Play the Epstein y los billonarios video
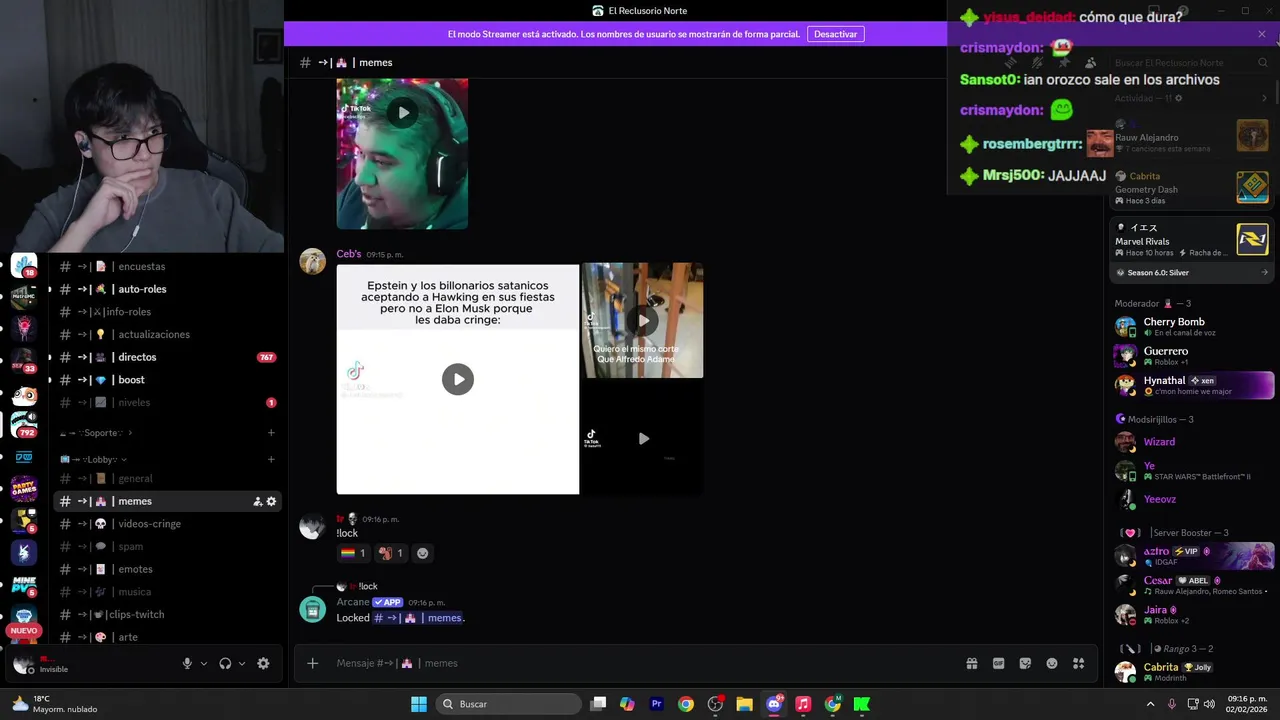 tap(458, 379)
